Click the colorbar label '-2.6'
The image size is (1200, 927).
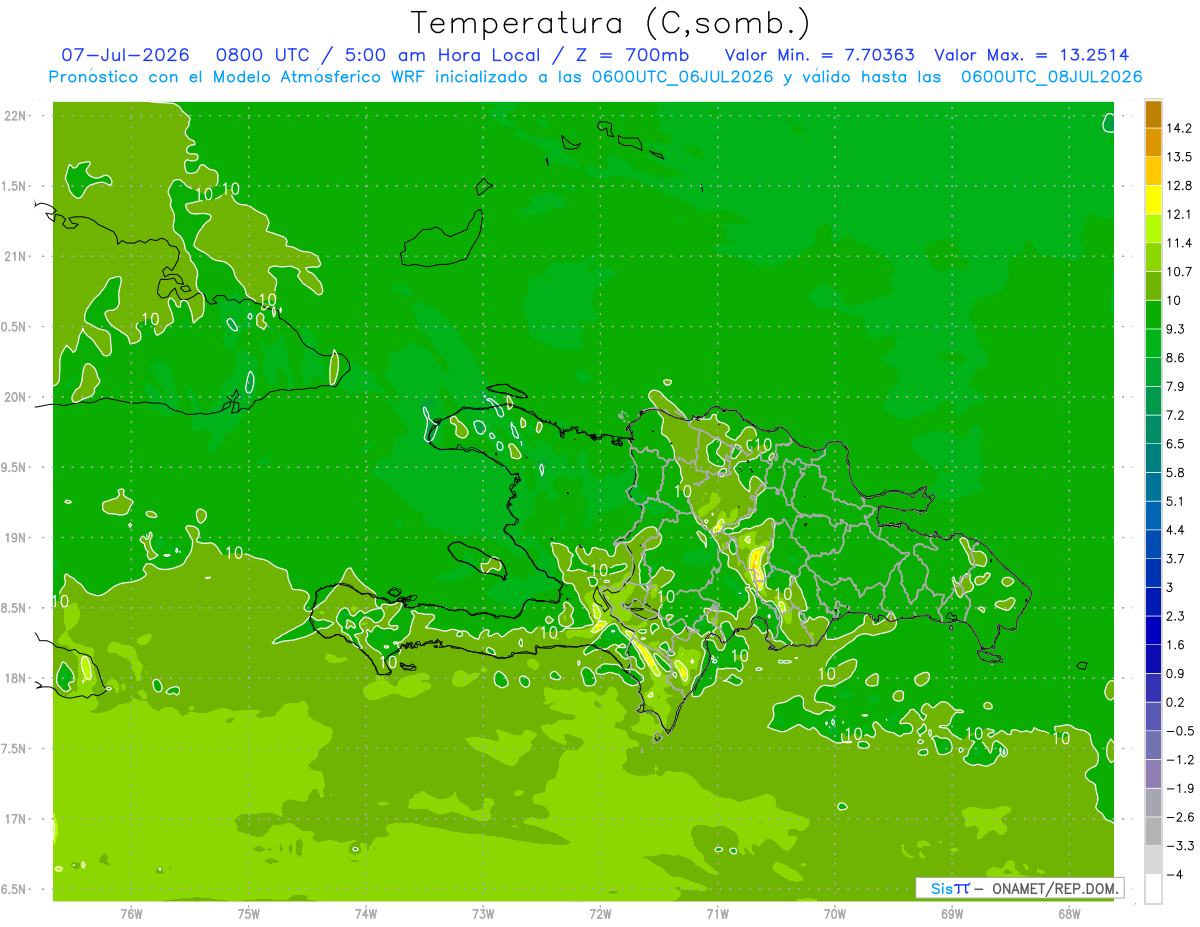(x=1180, y=817)
